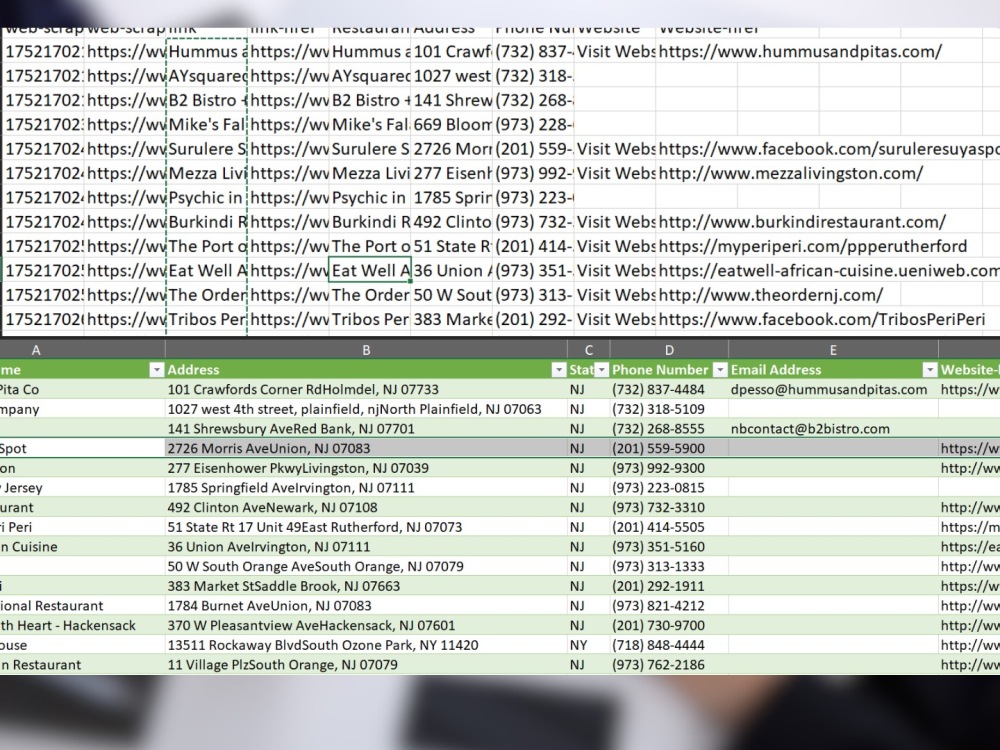Select the 'Pita Co' name cell
1000x750 pixels.
click(82, 390)
